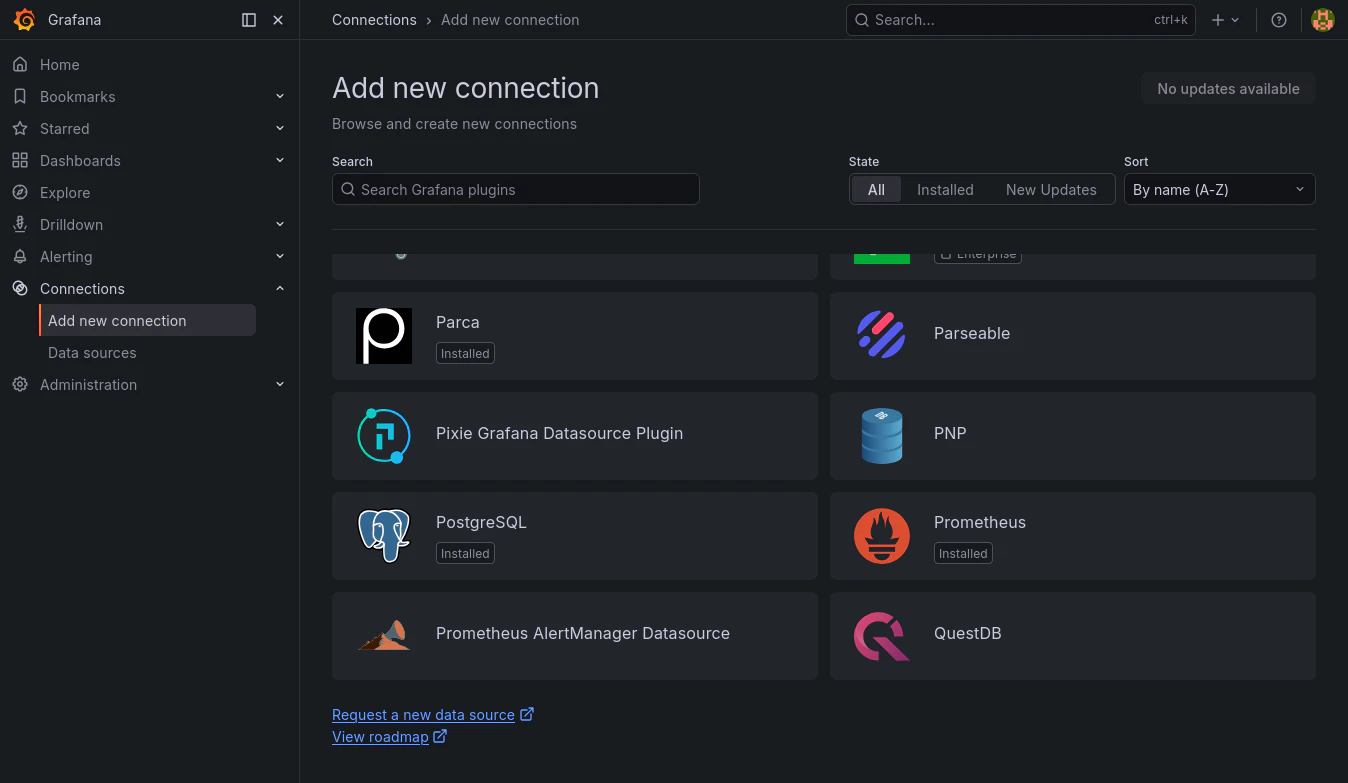Click the No updates available button
The image size is (1348, 783).
coord(1228,89)
